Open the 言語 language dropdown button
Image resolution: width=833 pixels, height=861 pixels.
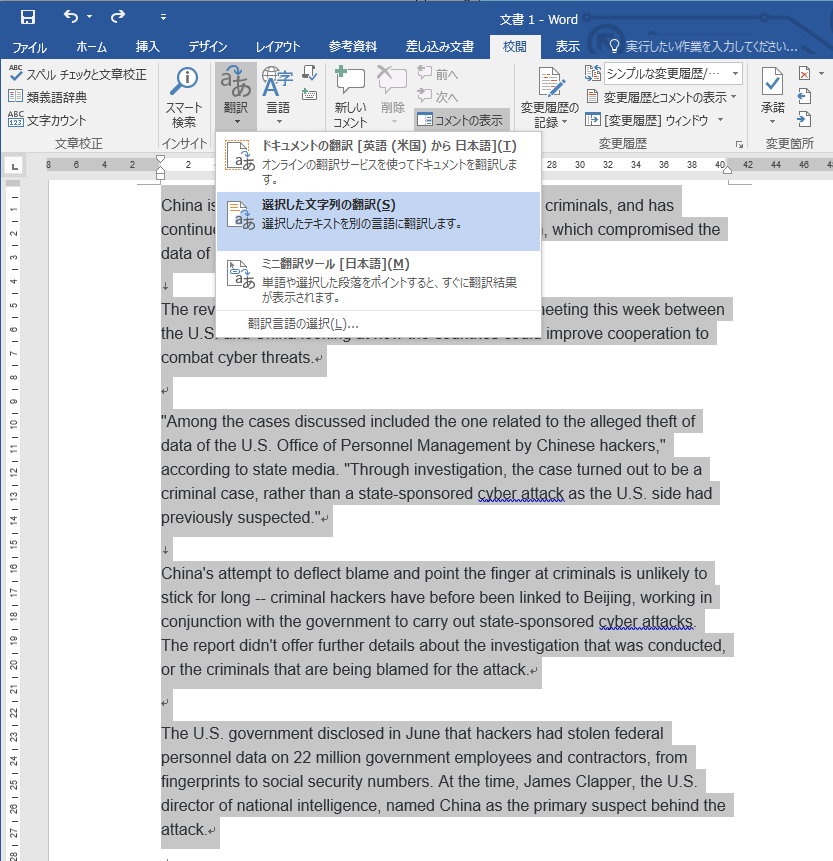pyautogui.click(x=278, y=96)
